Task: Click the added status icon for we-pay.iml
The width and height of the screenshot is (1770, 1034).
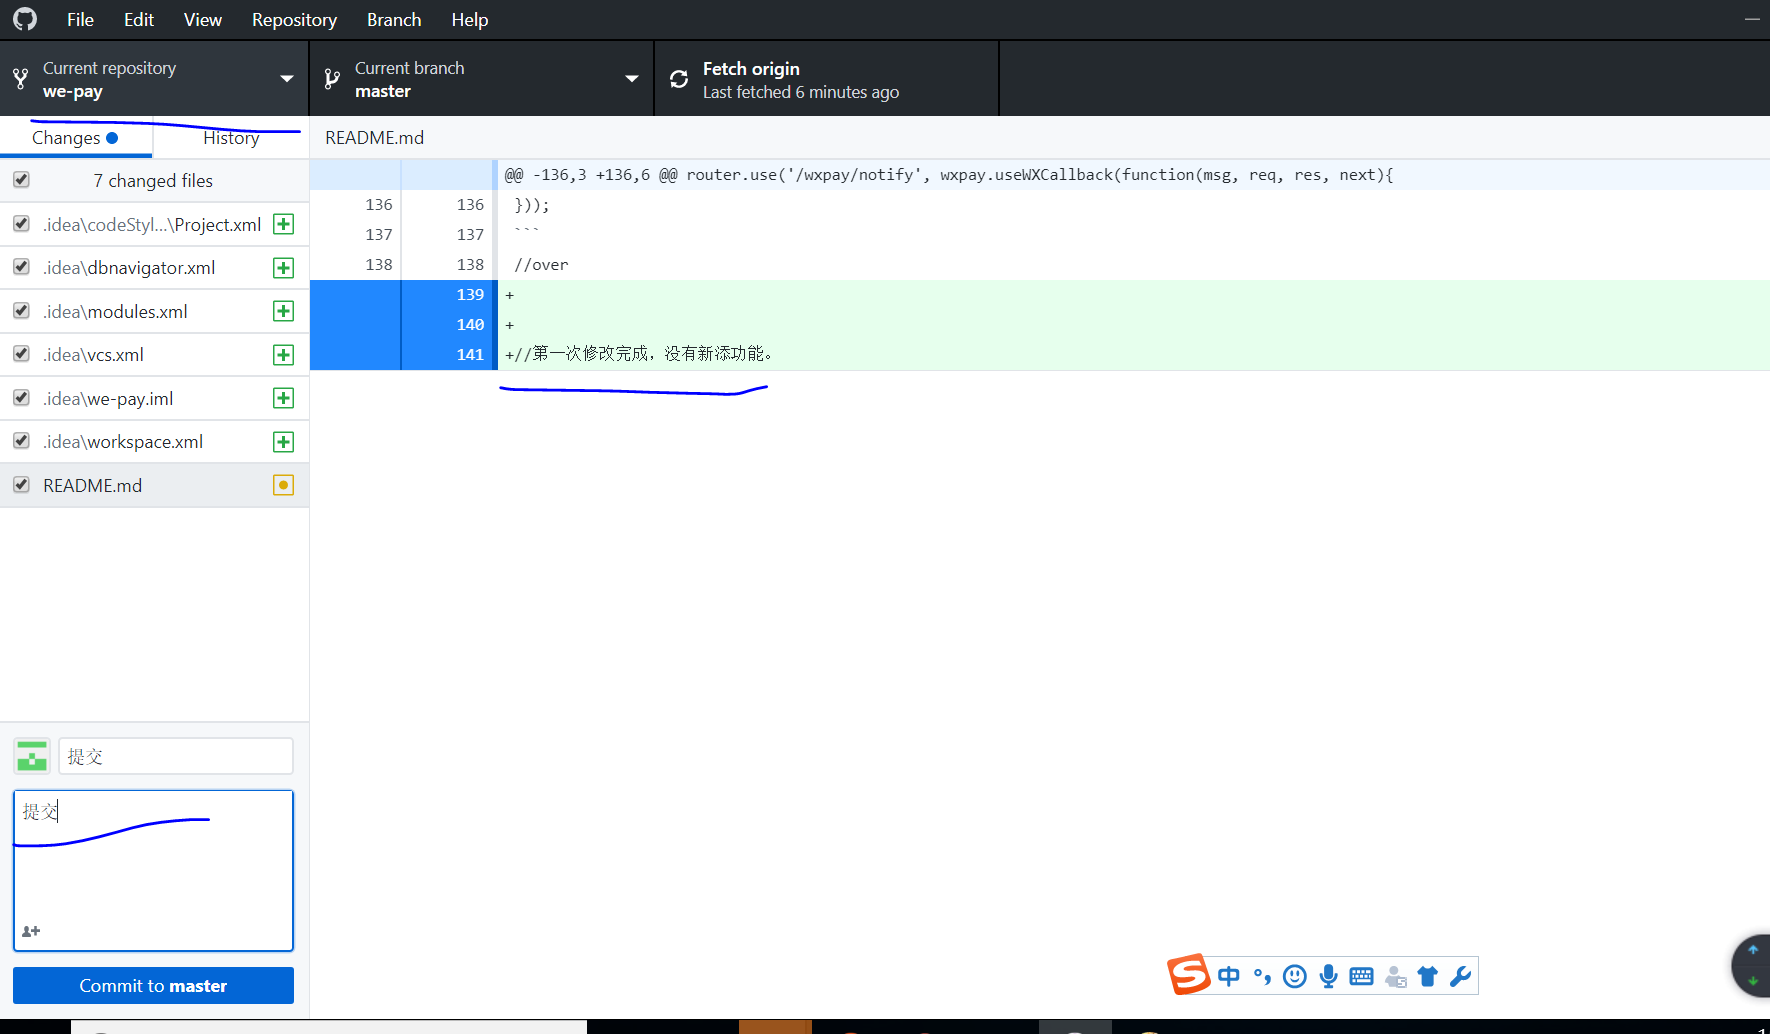Action: point(284,398)
